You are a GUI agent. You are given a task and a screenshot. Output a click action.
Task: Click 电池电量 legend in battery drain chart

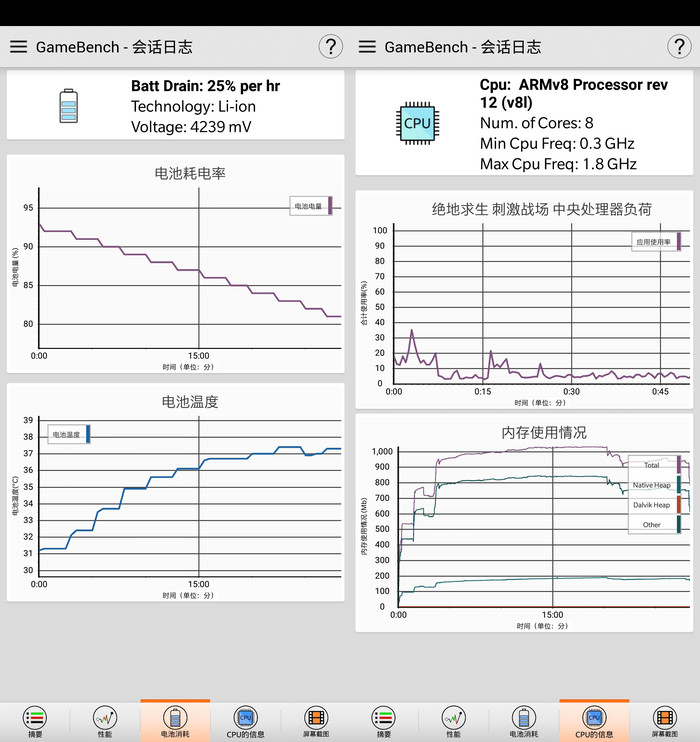coord(310,206)
